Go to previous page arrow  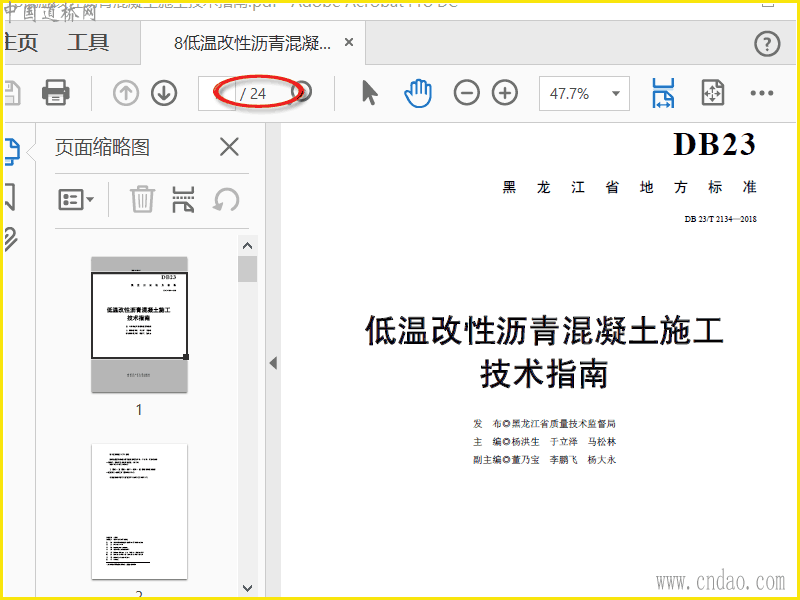pos(126,93)
